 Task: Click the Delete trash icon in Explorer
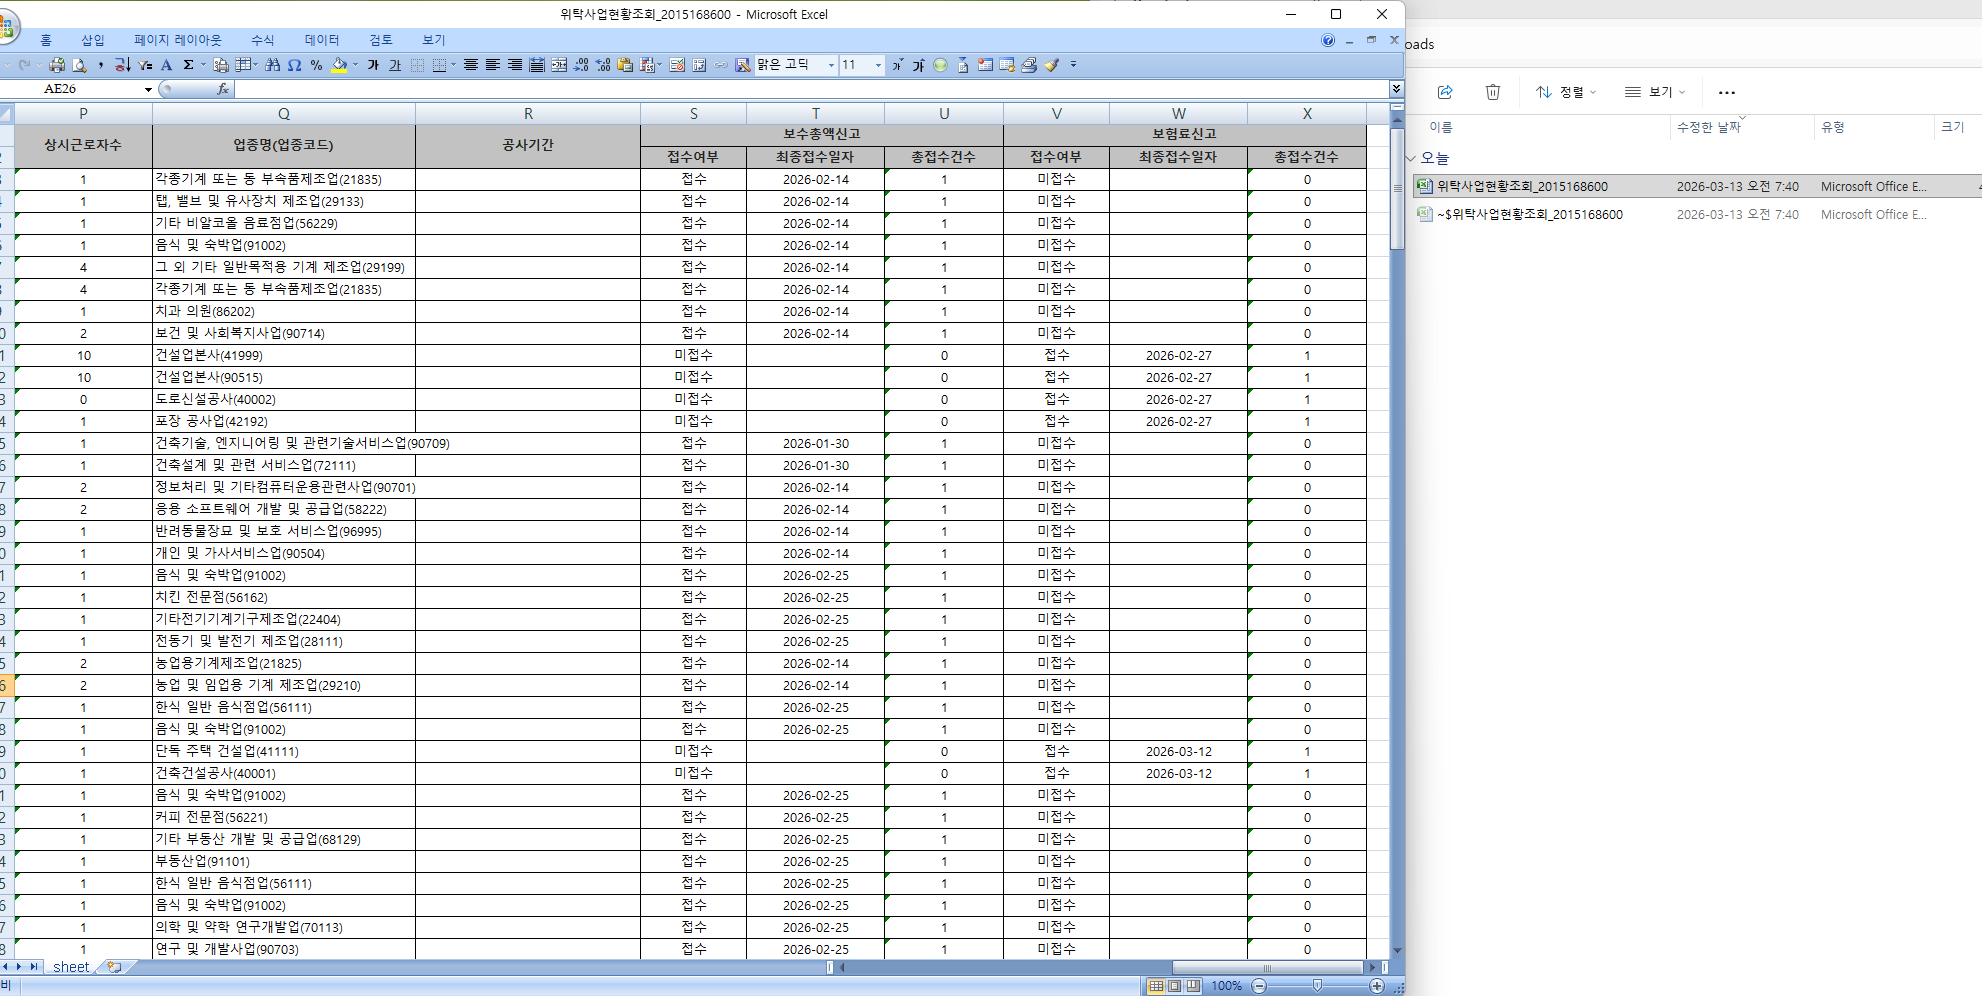[1493, 92]
